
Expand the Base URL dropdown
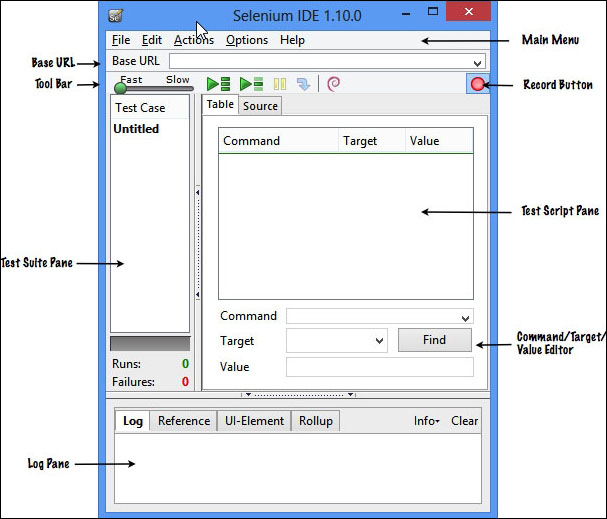tap(477, 62)
